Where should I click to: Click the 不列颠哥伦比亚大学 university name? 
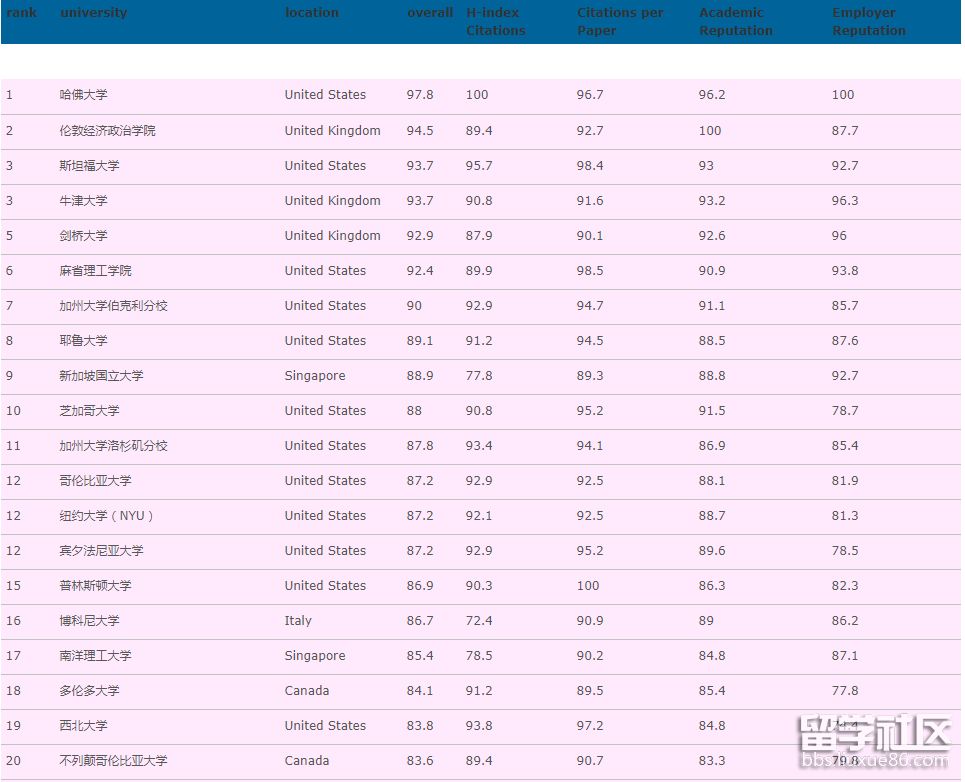pos(113,761)
